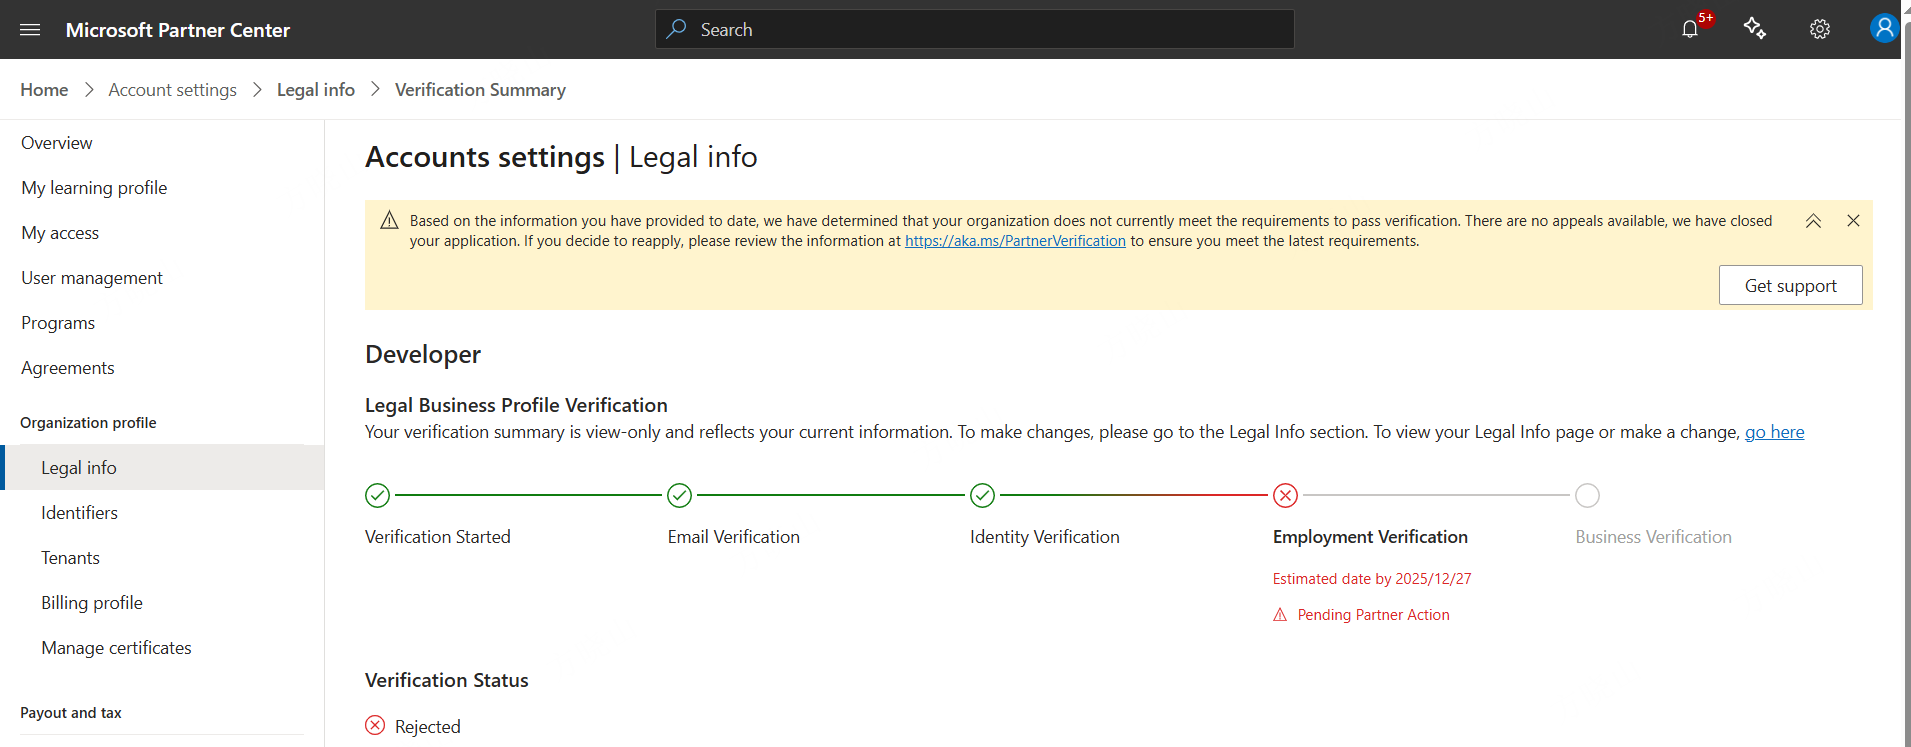
Task: Click the Search input field
Action: [x=975, y=29]
